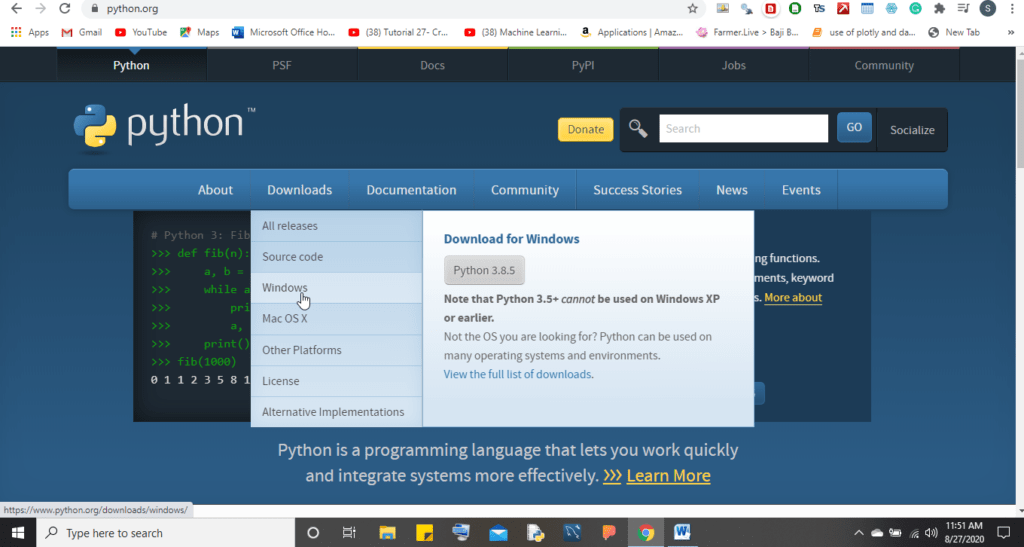This screenshot has width=1024, height=547.
Task: Switch to the PyPI top tab
Action: coord(583,65)
